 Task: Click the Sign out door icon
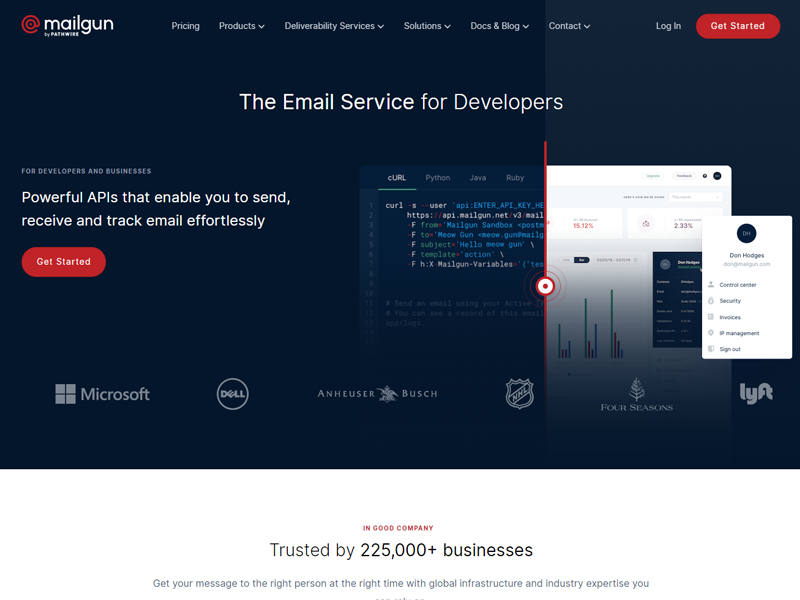[711, 349]
